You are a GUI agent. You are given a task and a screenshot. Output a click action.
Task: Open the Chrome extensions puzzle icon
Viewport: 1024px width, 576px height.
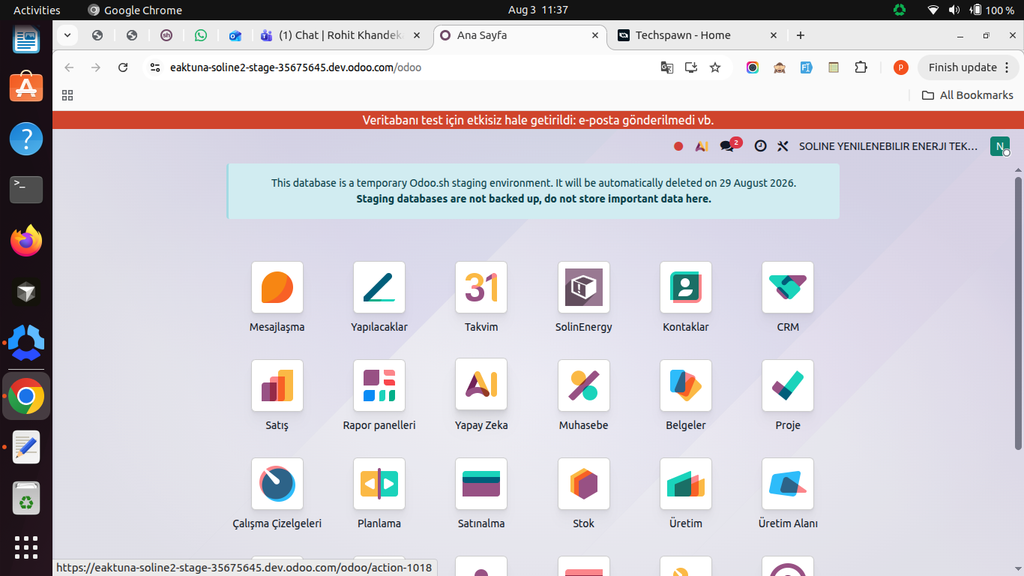(x=861, y=67)
